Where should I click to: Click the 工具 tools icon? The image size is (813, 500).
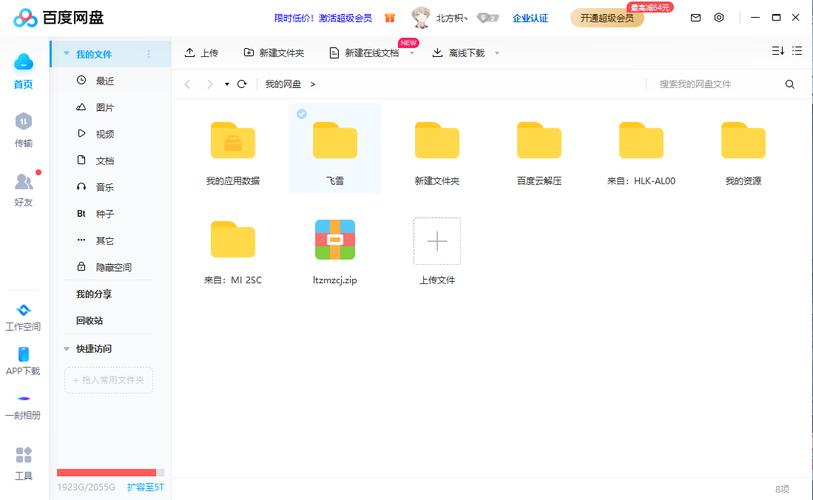tap(23, 463)
